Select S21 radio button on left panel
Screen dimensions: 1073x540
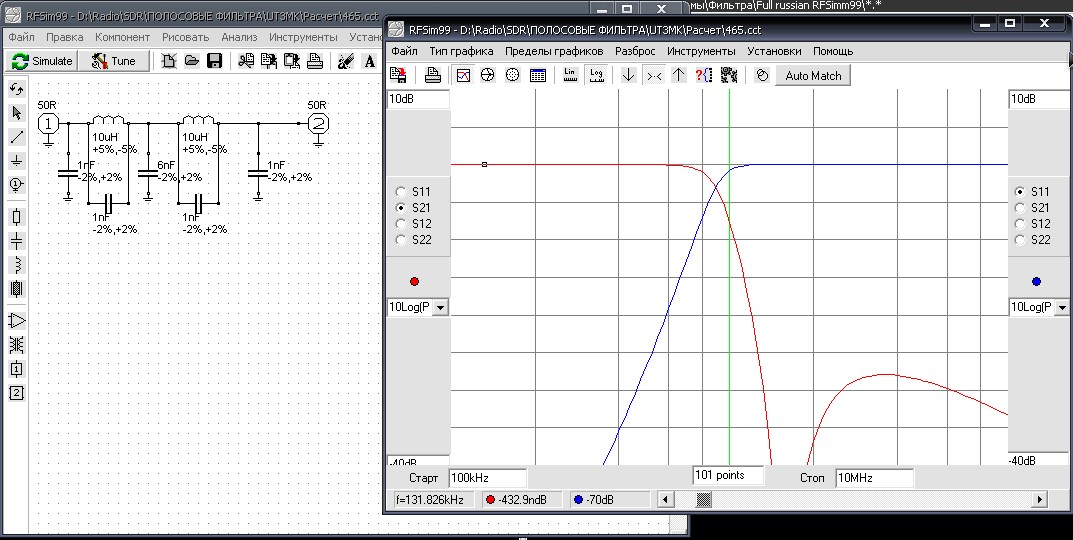[402, 207]
